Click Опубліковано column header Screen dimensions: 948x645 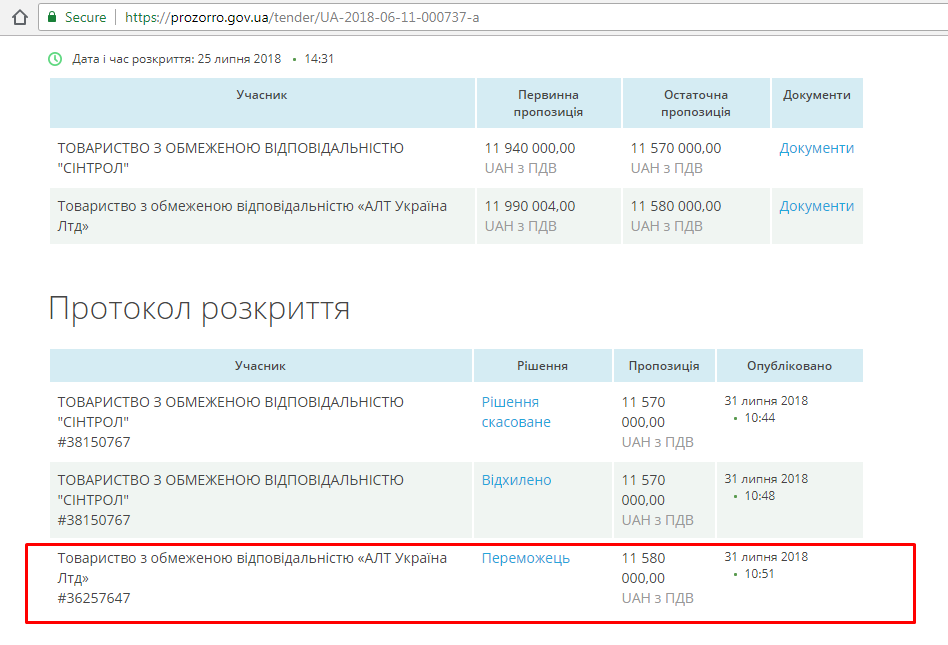(789, 366)
